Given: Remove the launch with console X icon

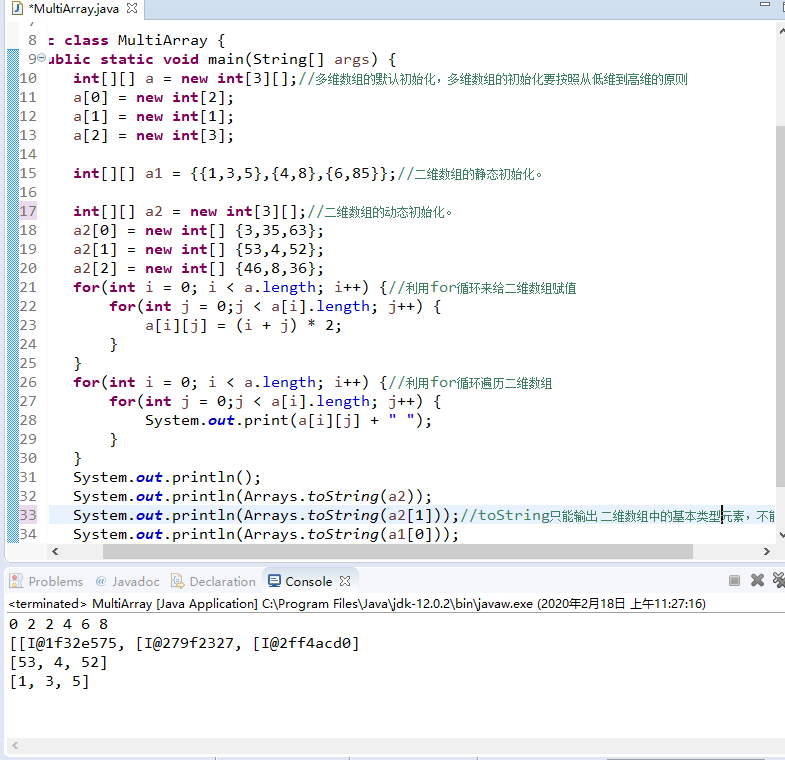Looking at the screenshot, I should pyautogui.click(x=757, y=580).
